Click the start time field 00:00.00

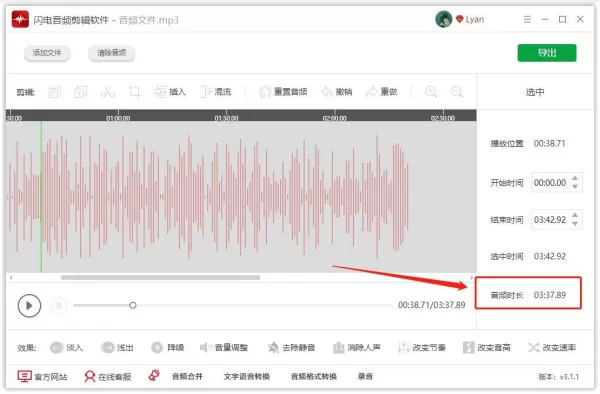click(550, 182)
